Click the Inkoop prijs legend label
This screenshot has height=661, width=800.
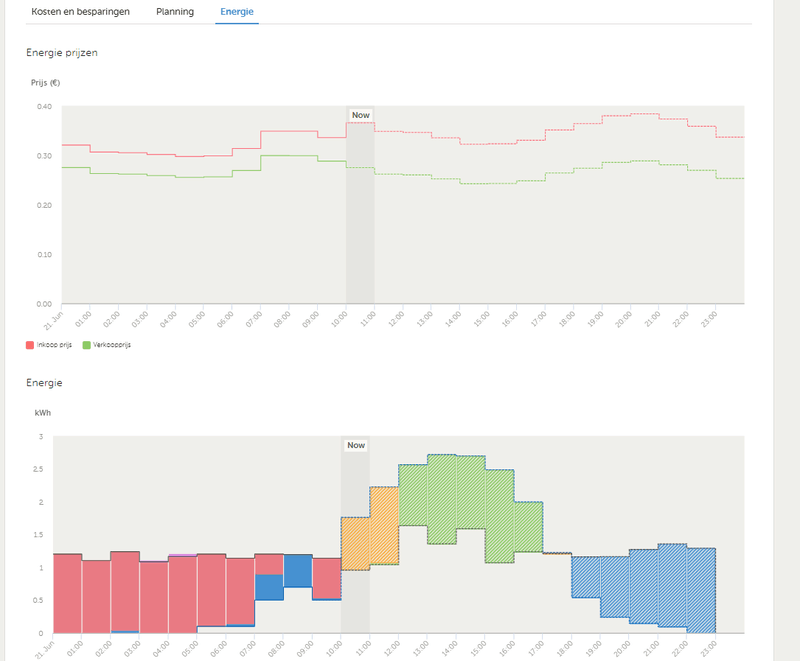[54, 345]
